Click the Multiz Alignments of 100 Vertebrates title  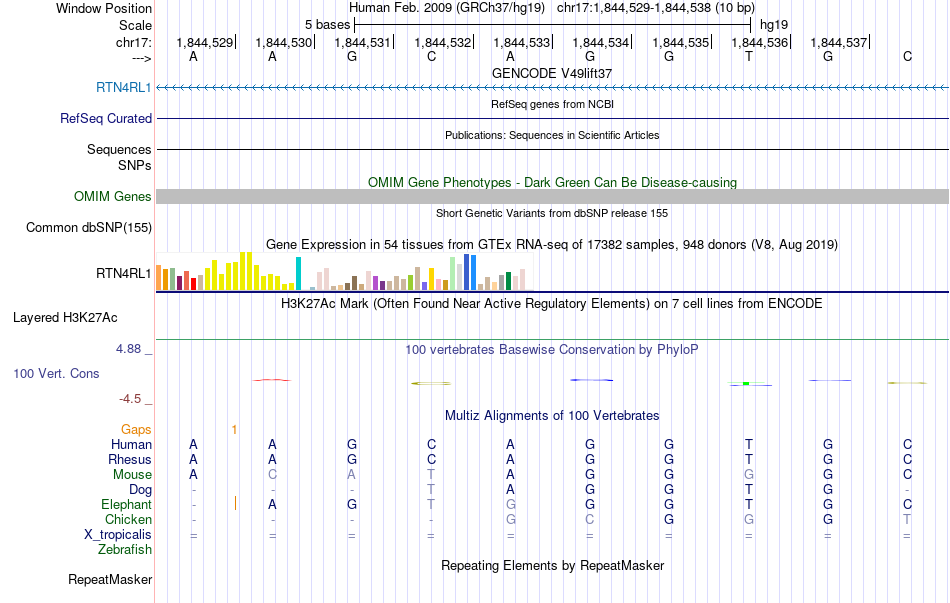pos(552,416)
